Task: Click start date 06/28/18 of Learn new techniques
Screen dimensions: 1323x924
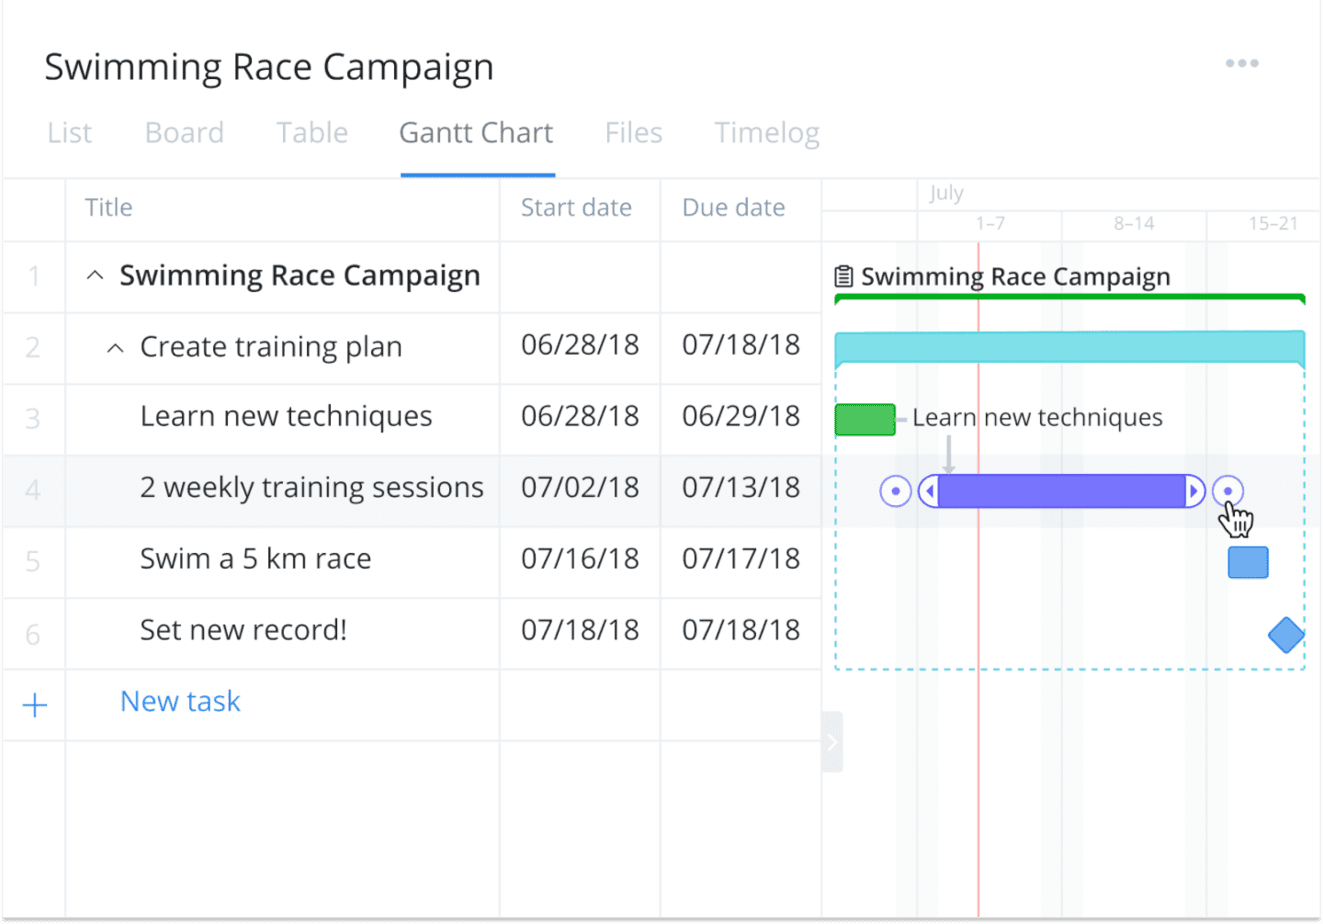Action: tap(580, 416)
